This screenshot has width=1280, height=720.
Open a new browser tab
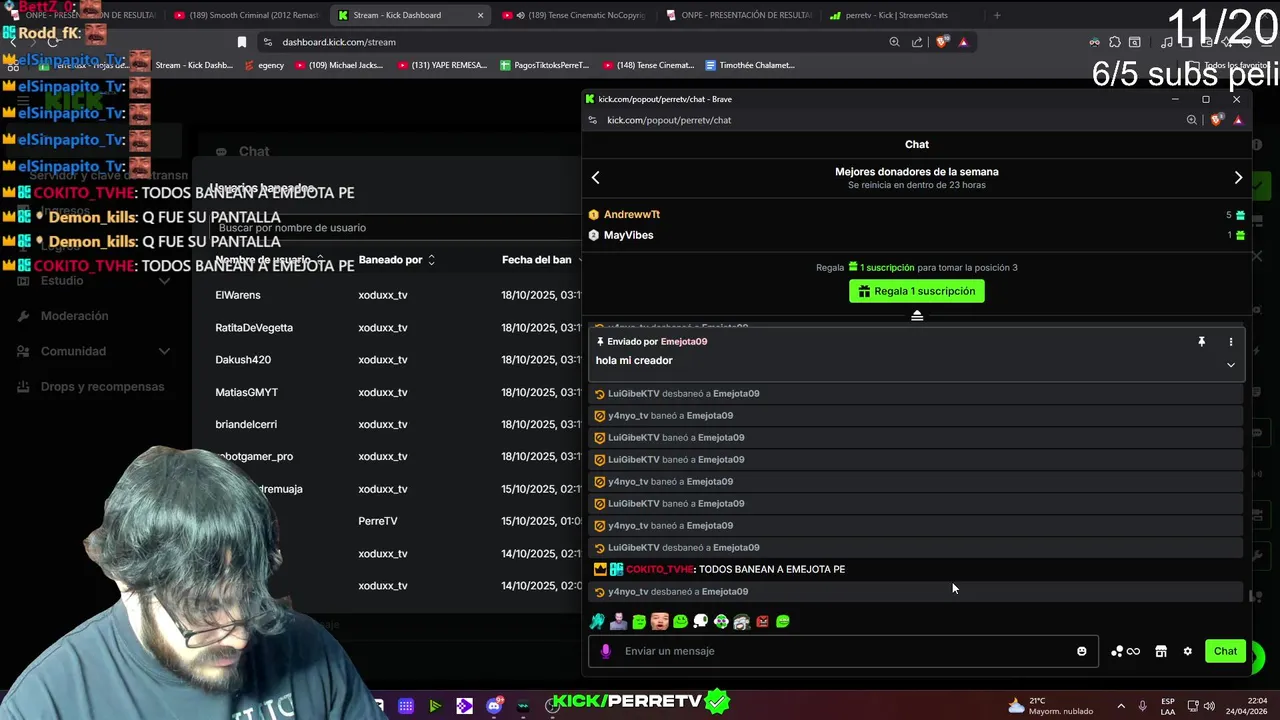click(996, 15)
